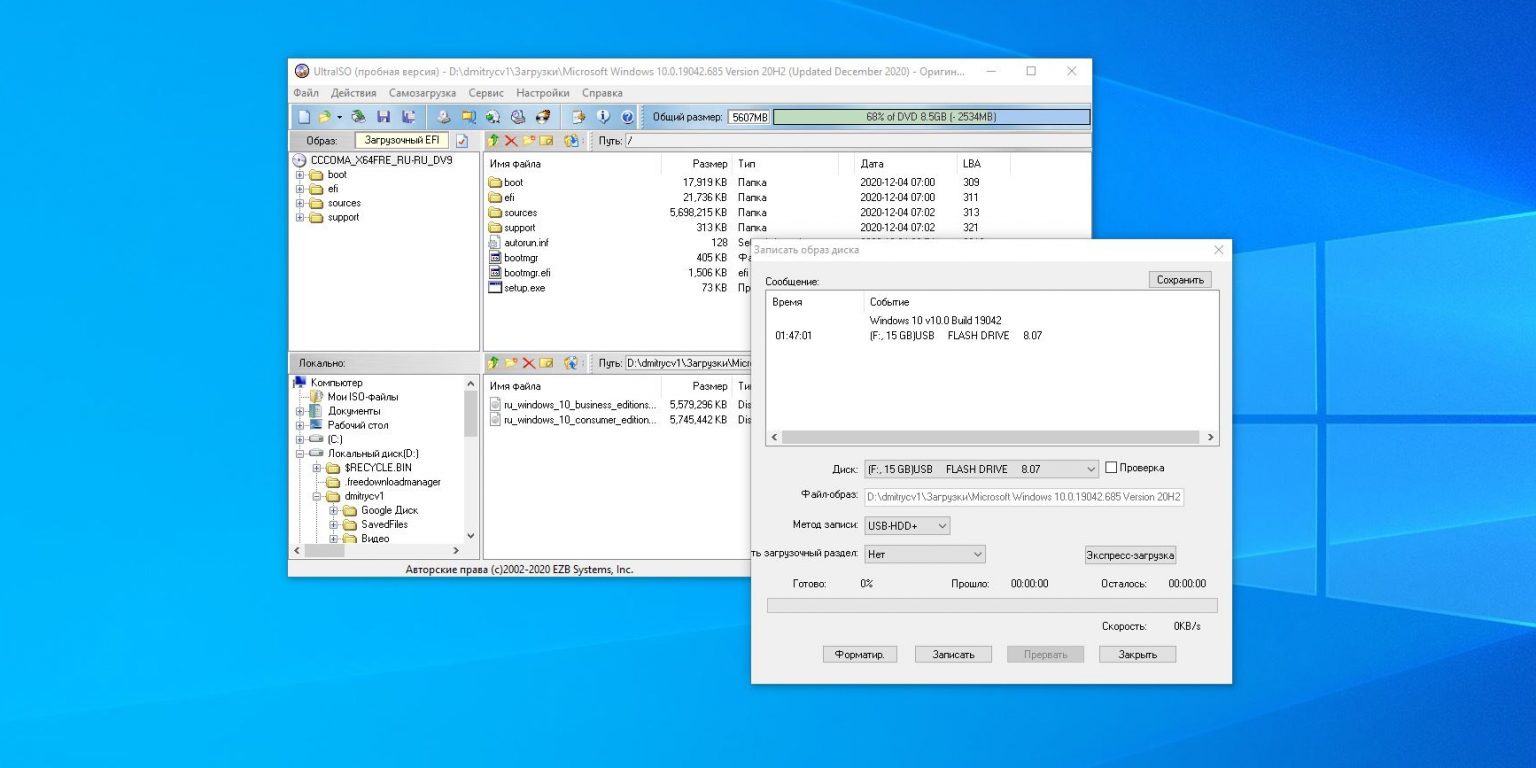
Task: Go up one folder in the local pane
Action: tap(494, 363)
